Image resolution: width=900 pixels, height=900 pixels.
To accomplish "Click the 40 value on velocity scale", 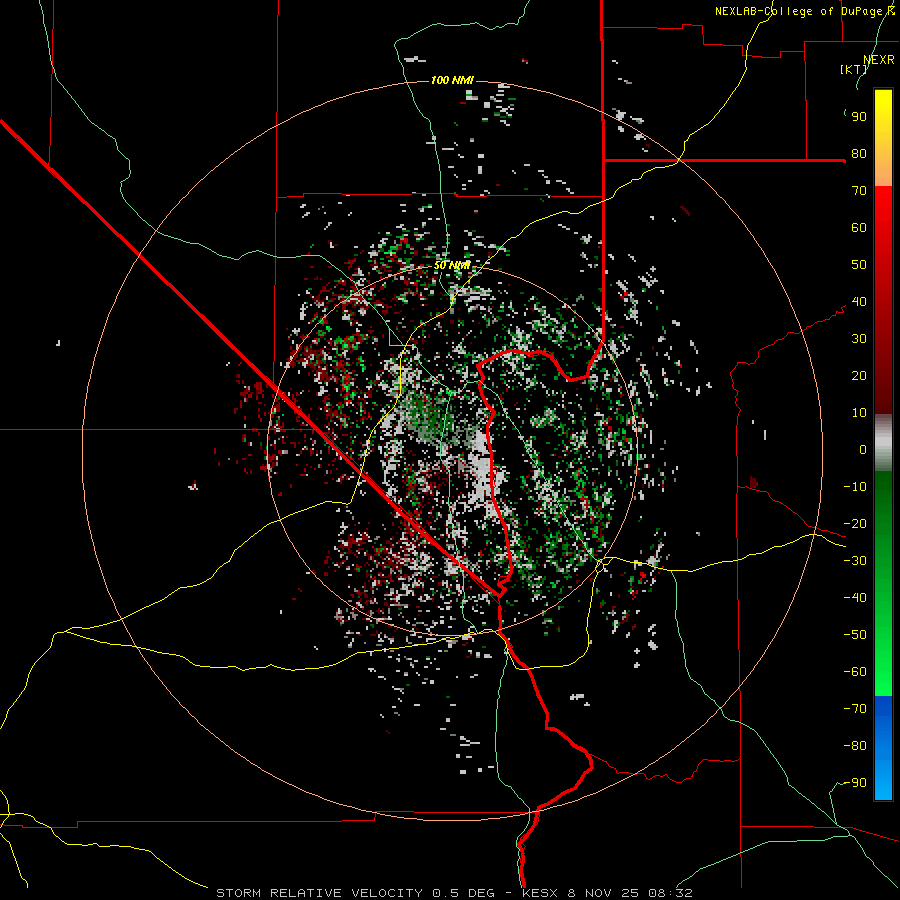I will coord(859,302).
